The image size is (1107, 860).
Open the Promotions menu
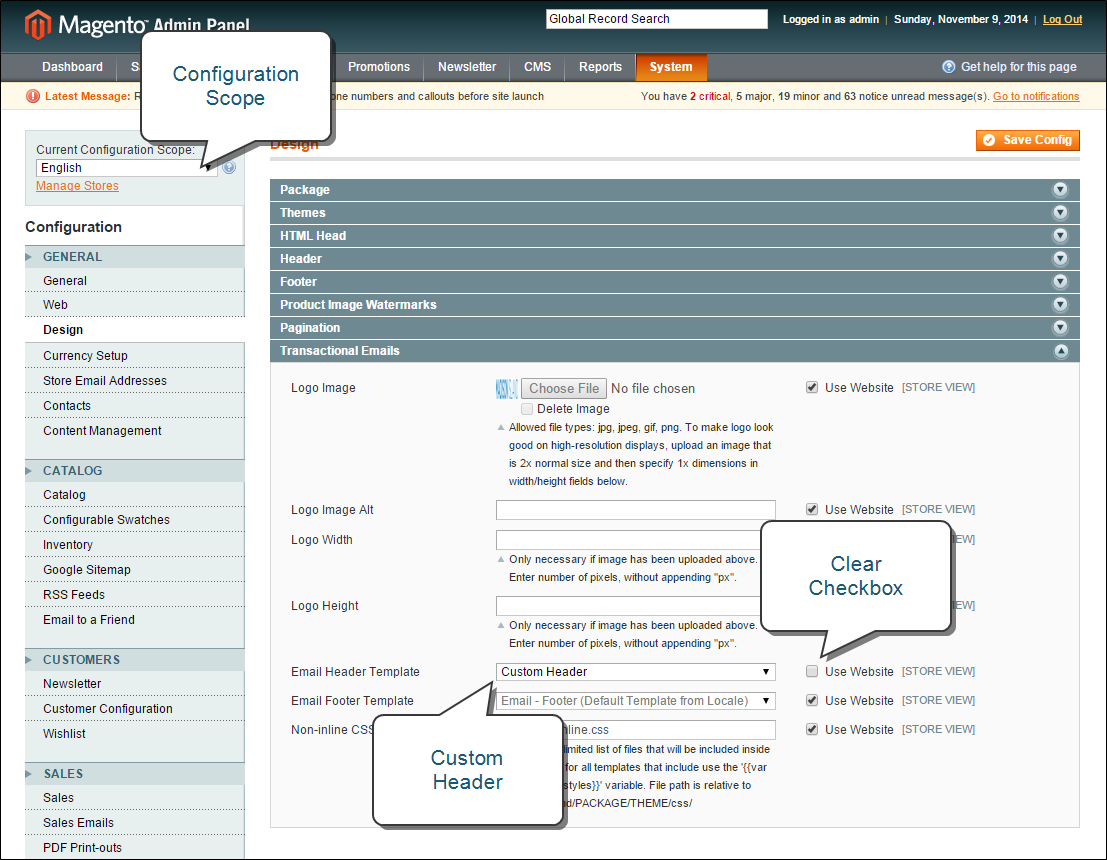[x=378, y=66]
